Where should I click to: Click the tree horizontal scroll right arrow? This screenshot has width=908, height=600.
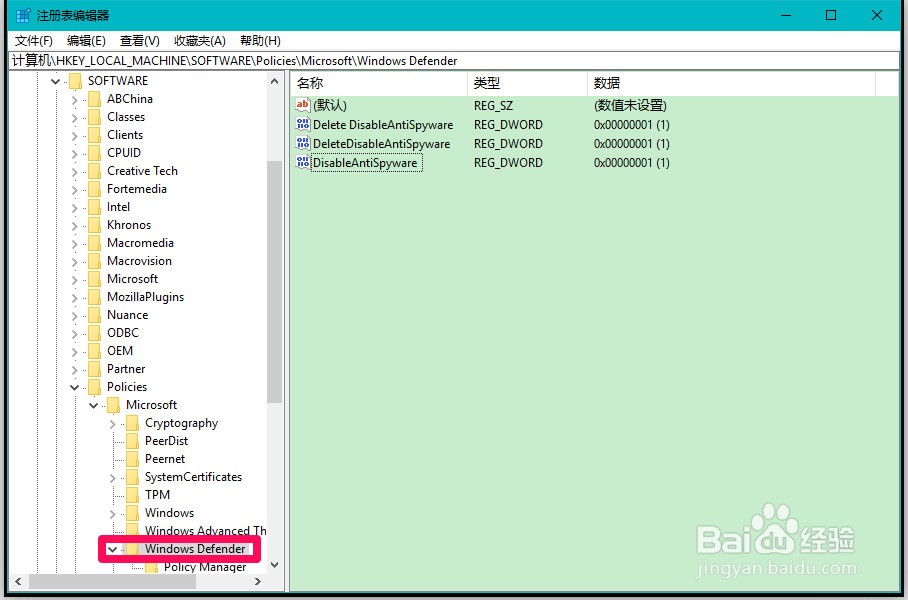[258, 581]
